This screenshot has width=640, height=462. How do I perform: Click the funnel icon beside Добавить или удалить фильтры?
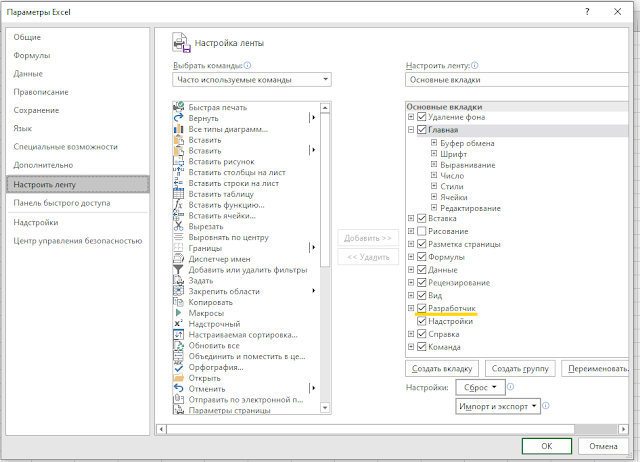pyautogui.click(x=178, y=270)
